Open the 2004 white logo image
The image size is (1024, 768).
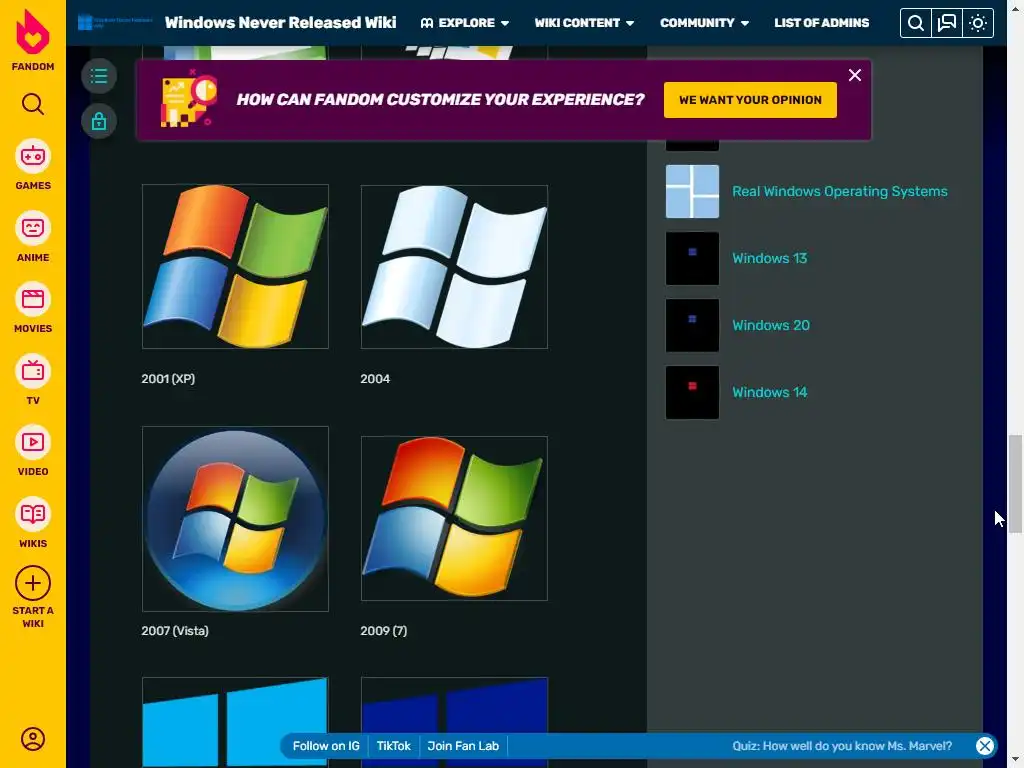455,266
